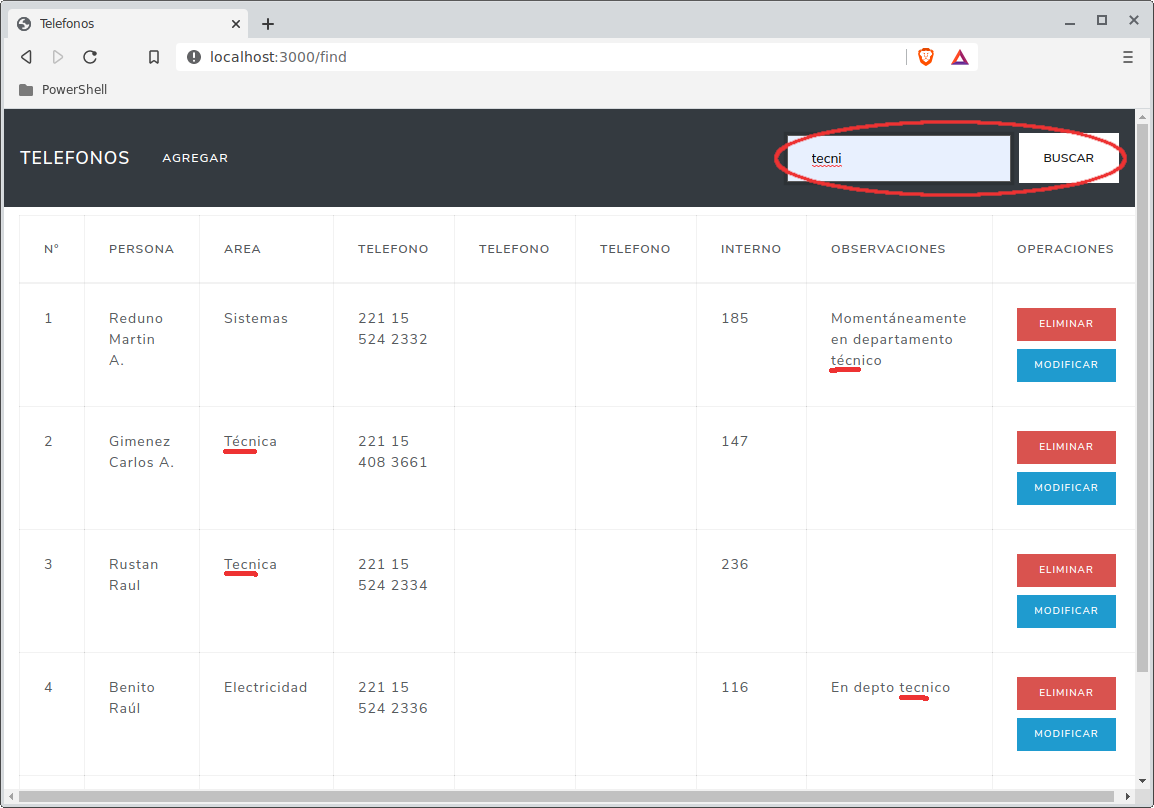Click the search field containing 'tecni'
This screenshot has width=1154, height=808.
(898, 158)
